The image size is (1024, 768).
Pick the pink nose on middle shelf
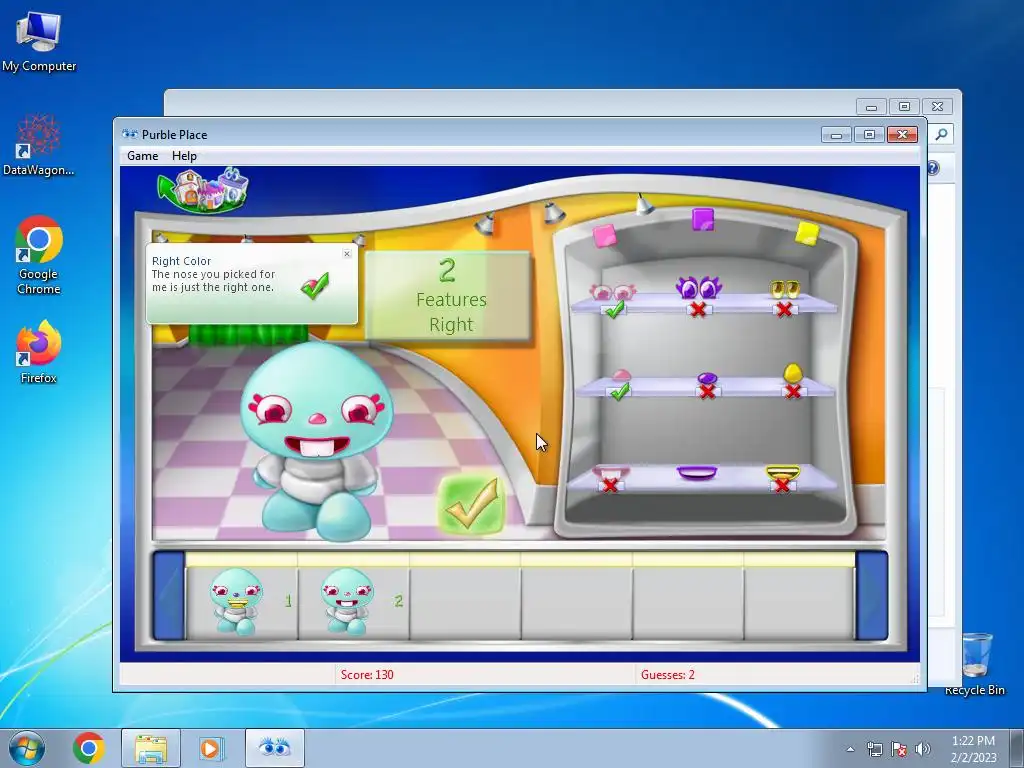(621, 376)
